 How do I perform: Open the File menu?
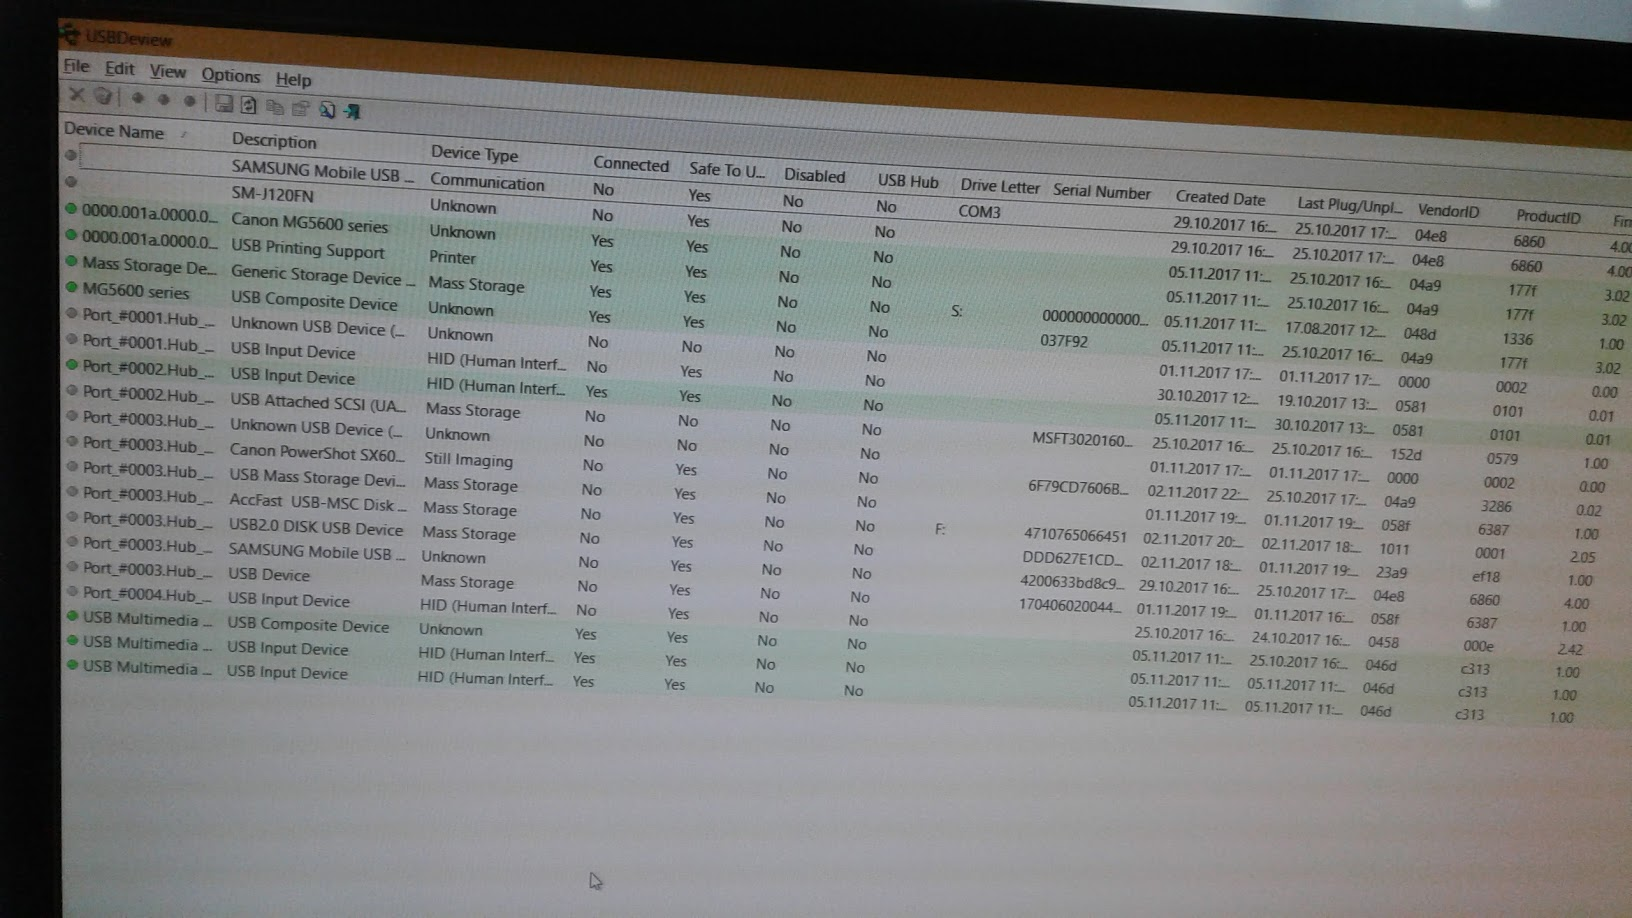77,66
